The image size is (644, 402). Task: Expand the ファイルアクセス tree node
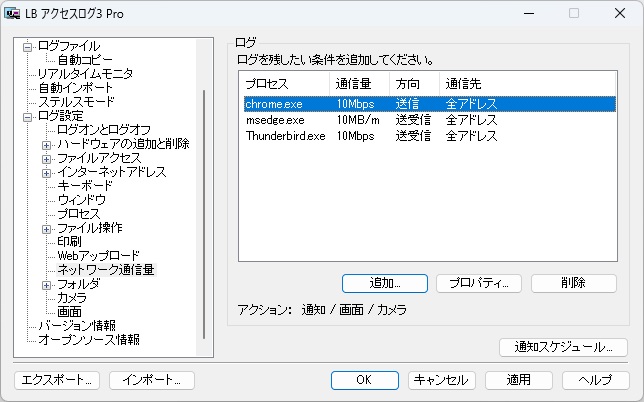coord(46,159)
